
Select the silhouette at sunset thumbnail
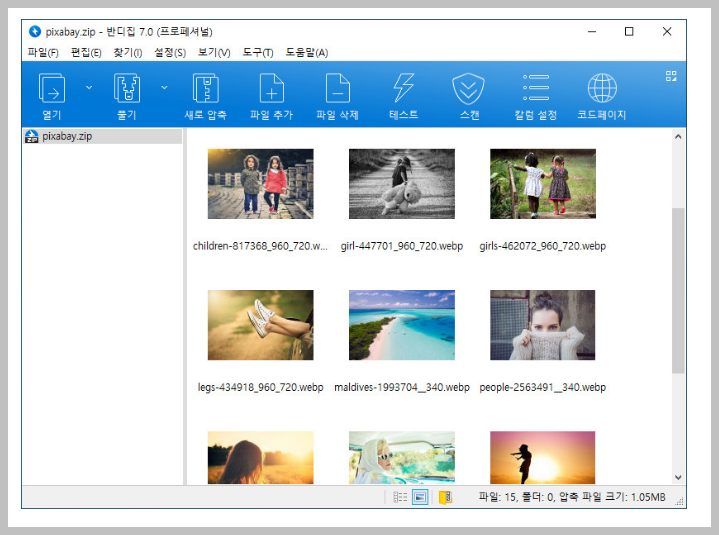(543, 458)
